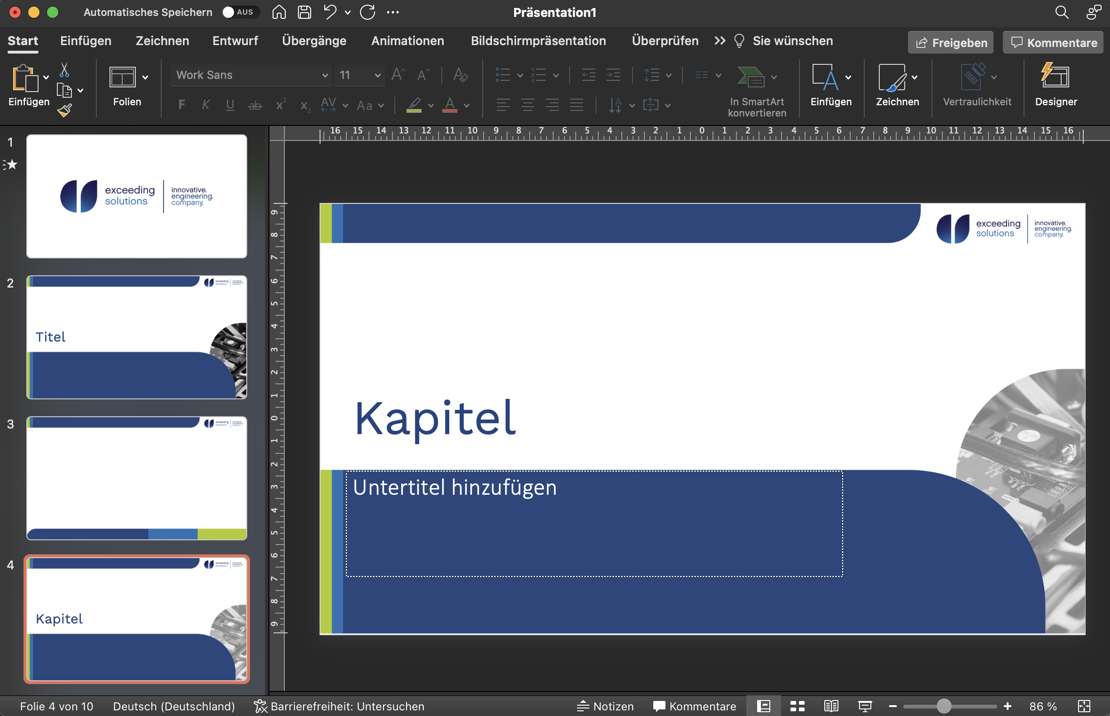Open the Übergänge ribbon tab

tap(314, 41)
